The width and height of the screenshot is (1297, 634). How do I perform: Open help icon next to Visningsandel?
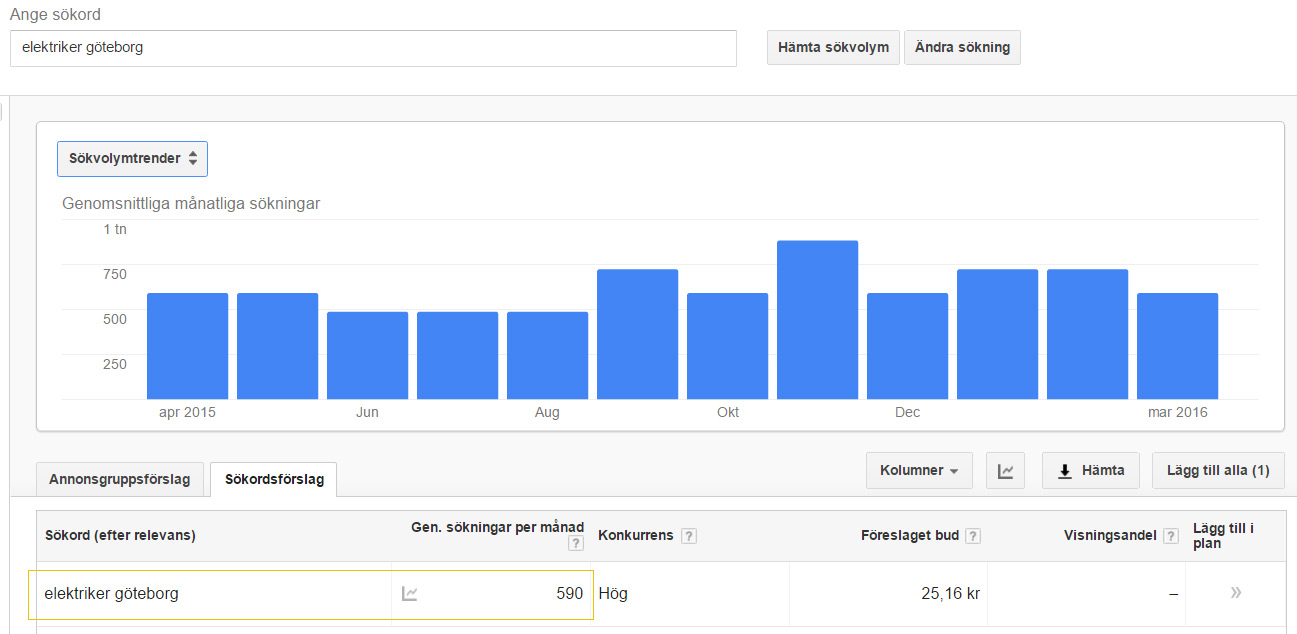(x=1171, y=536)
